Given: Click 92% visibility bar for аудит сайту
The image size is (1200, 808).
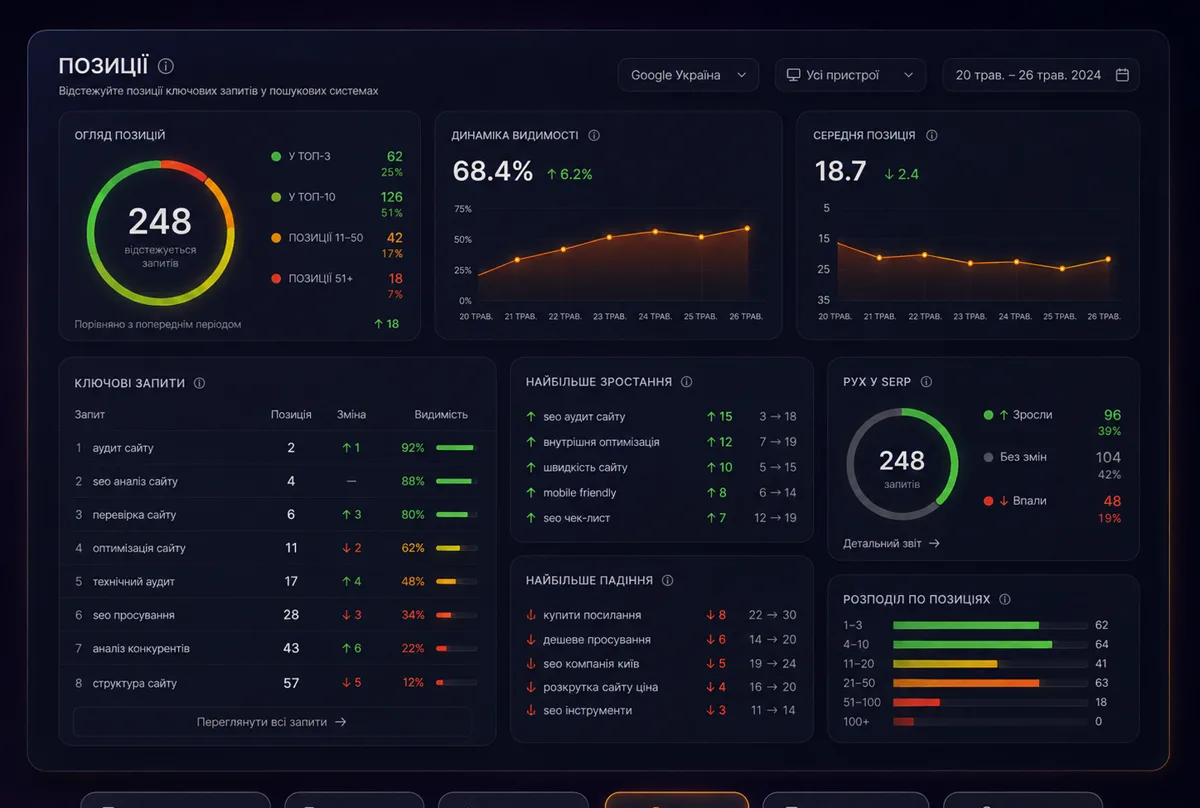Looking at the screenshot, I should (x=456, y=448).
